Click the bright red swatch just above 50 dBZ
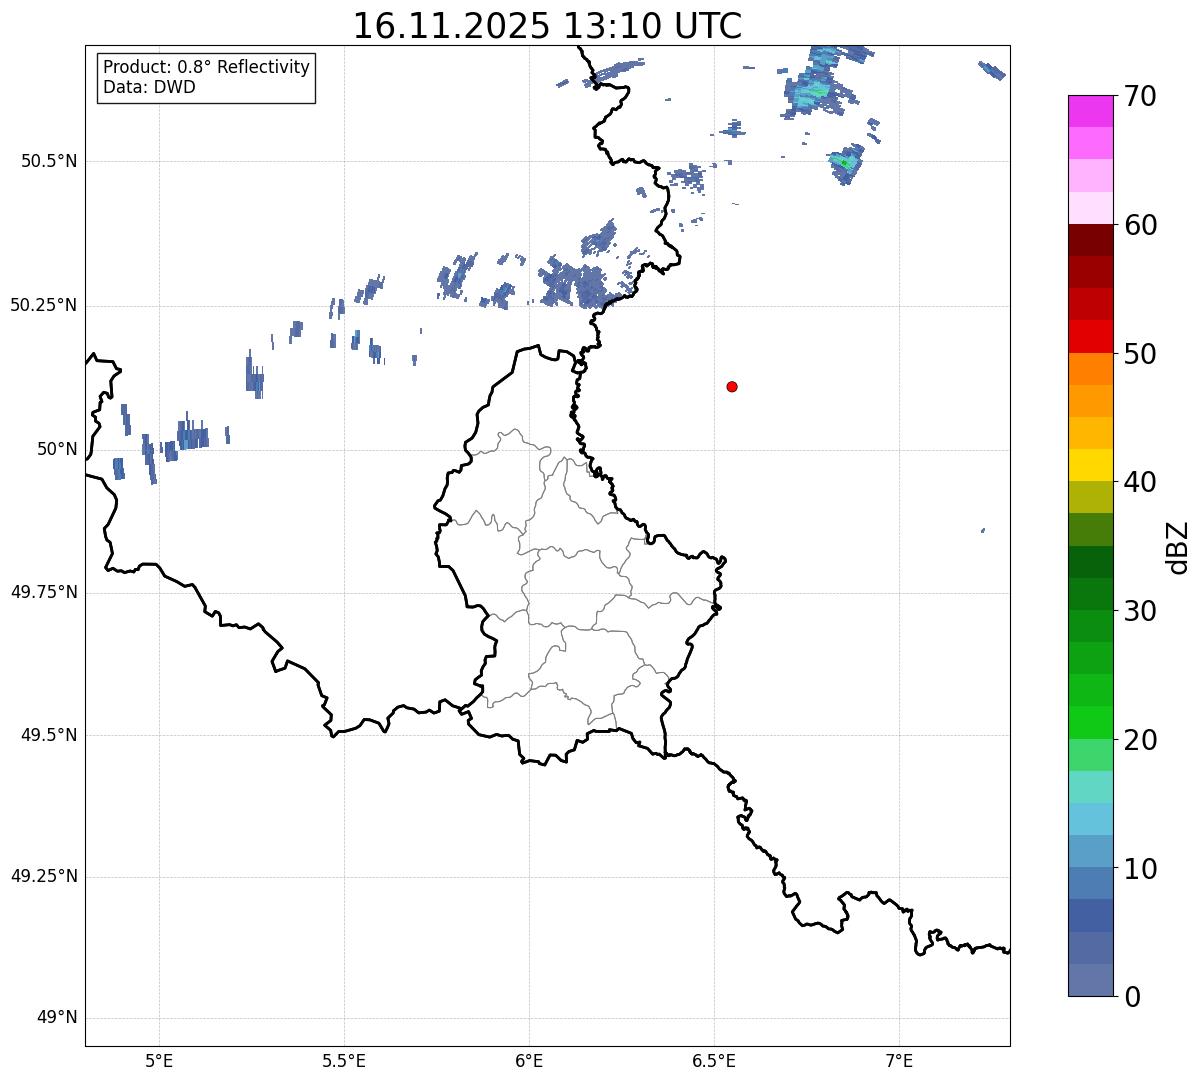The height and width of the screenshot is (1081, 1202). (x=1091, y=336)
